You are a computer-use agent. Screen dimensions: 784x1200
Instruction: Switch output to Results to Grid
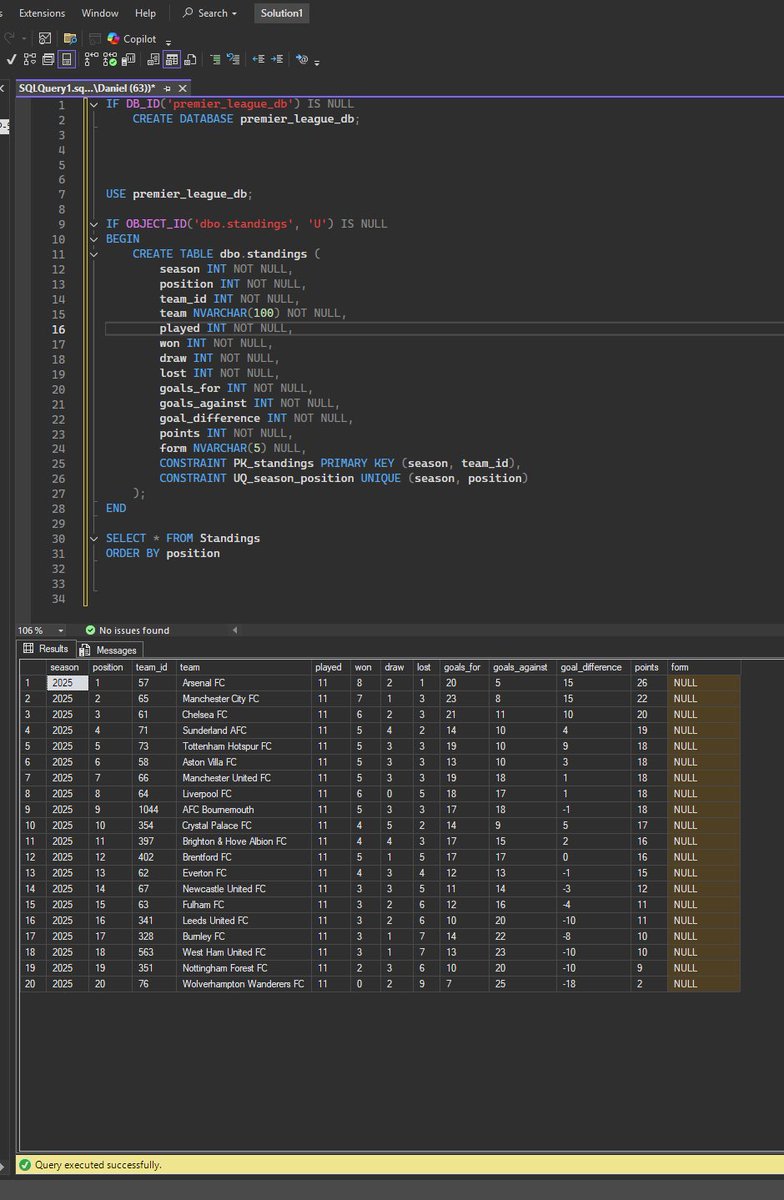tap(171, 59)
